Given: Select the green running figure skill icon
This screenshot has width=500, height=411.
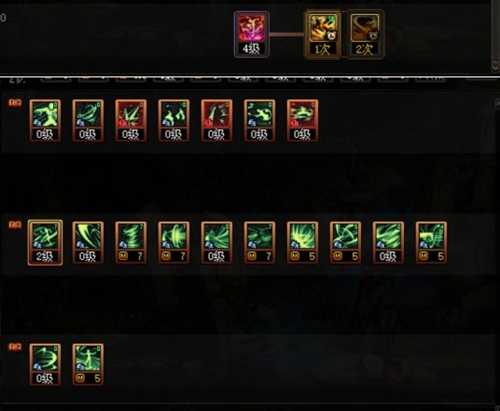Looking at the screenshot, I should 45,121.
